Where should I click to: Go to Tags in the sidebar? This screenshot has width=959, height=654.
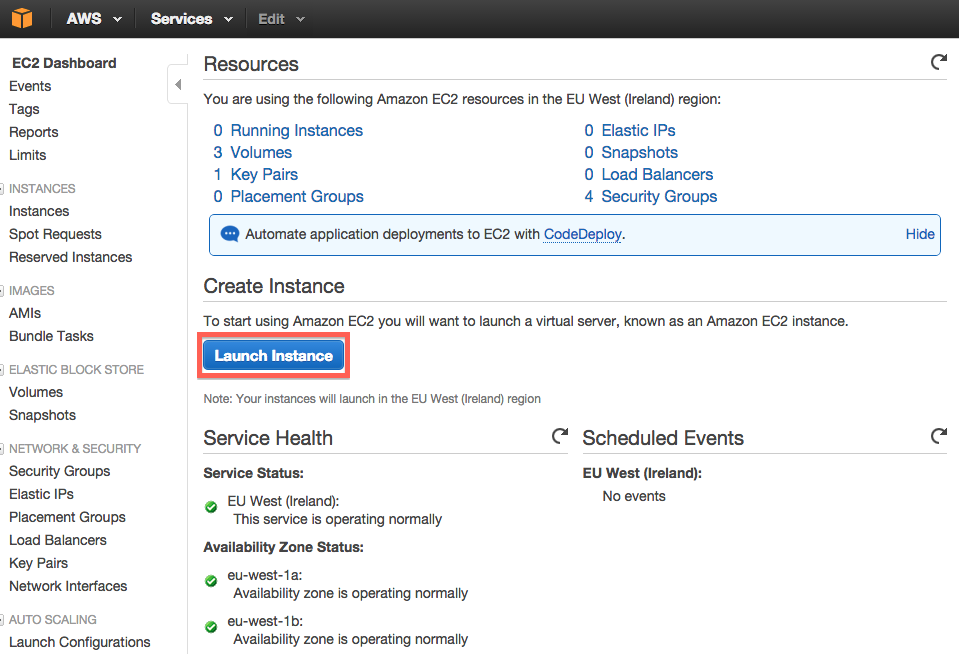[24, 110]
